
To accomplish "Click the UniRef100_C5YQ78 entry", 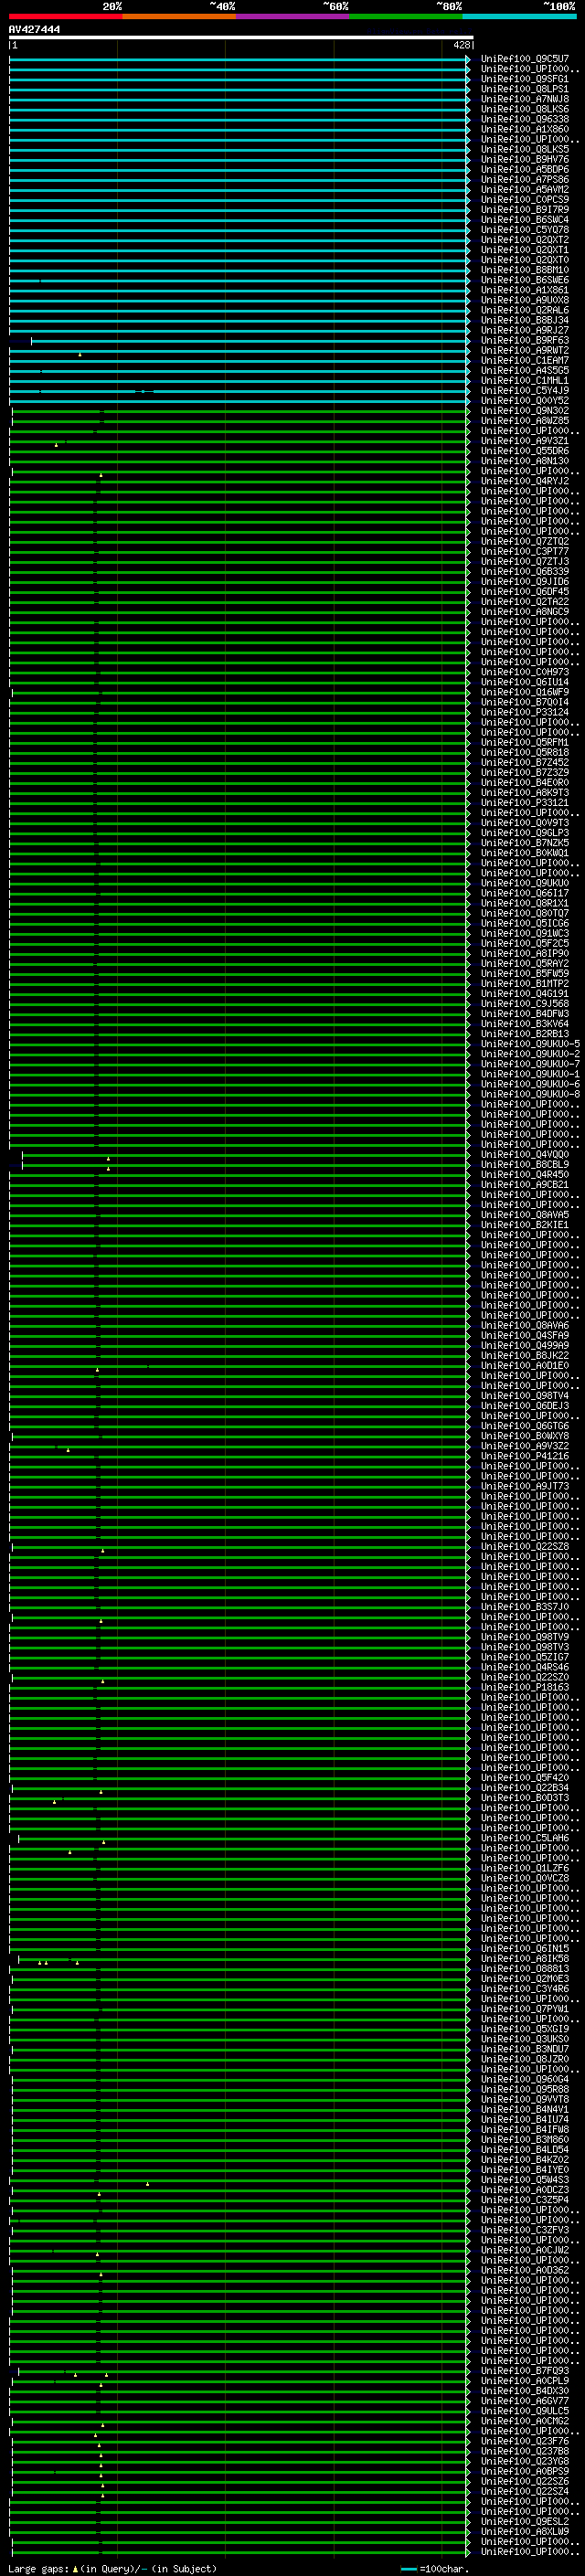I will pos(524,230).
